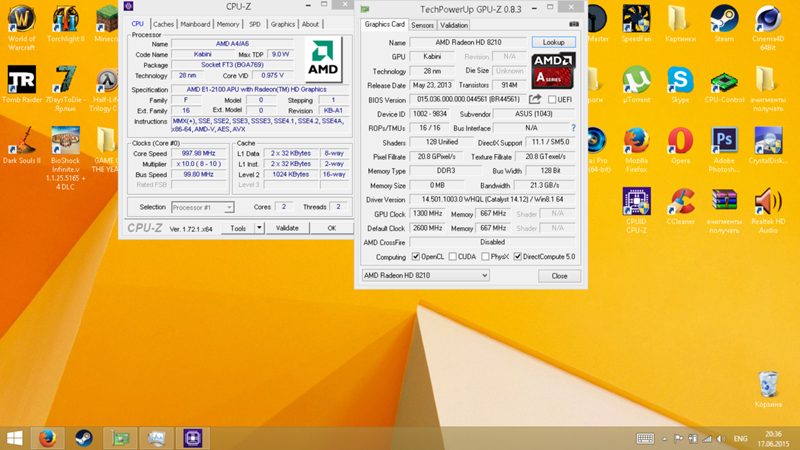Click OK button in CPU-Z

point(332,228)
